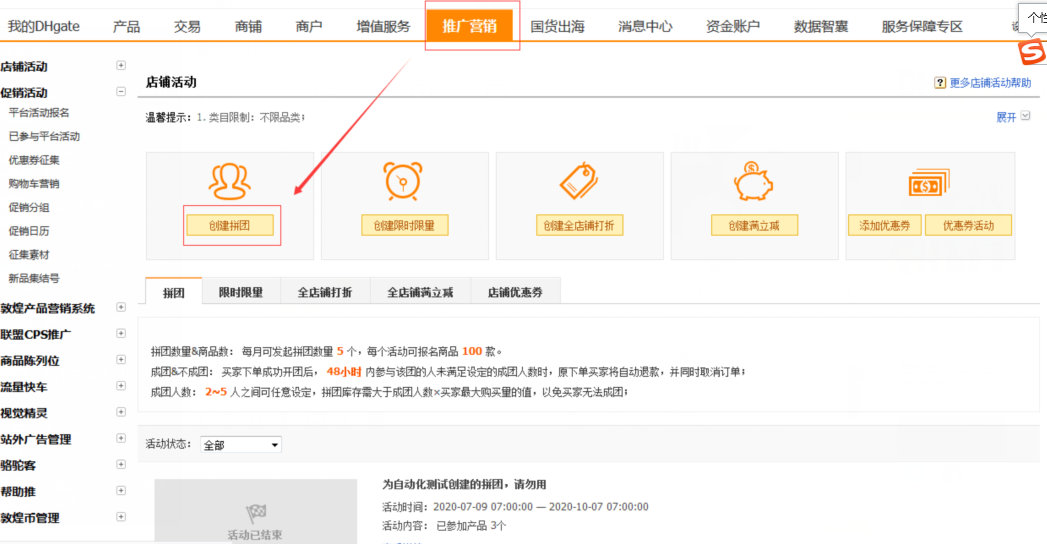Click the Sogou S input icon
This screenshot has width=1047, height=544.
(x=1032, y=52)
